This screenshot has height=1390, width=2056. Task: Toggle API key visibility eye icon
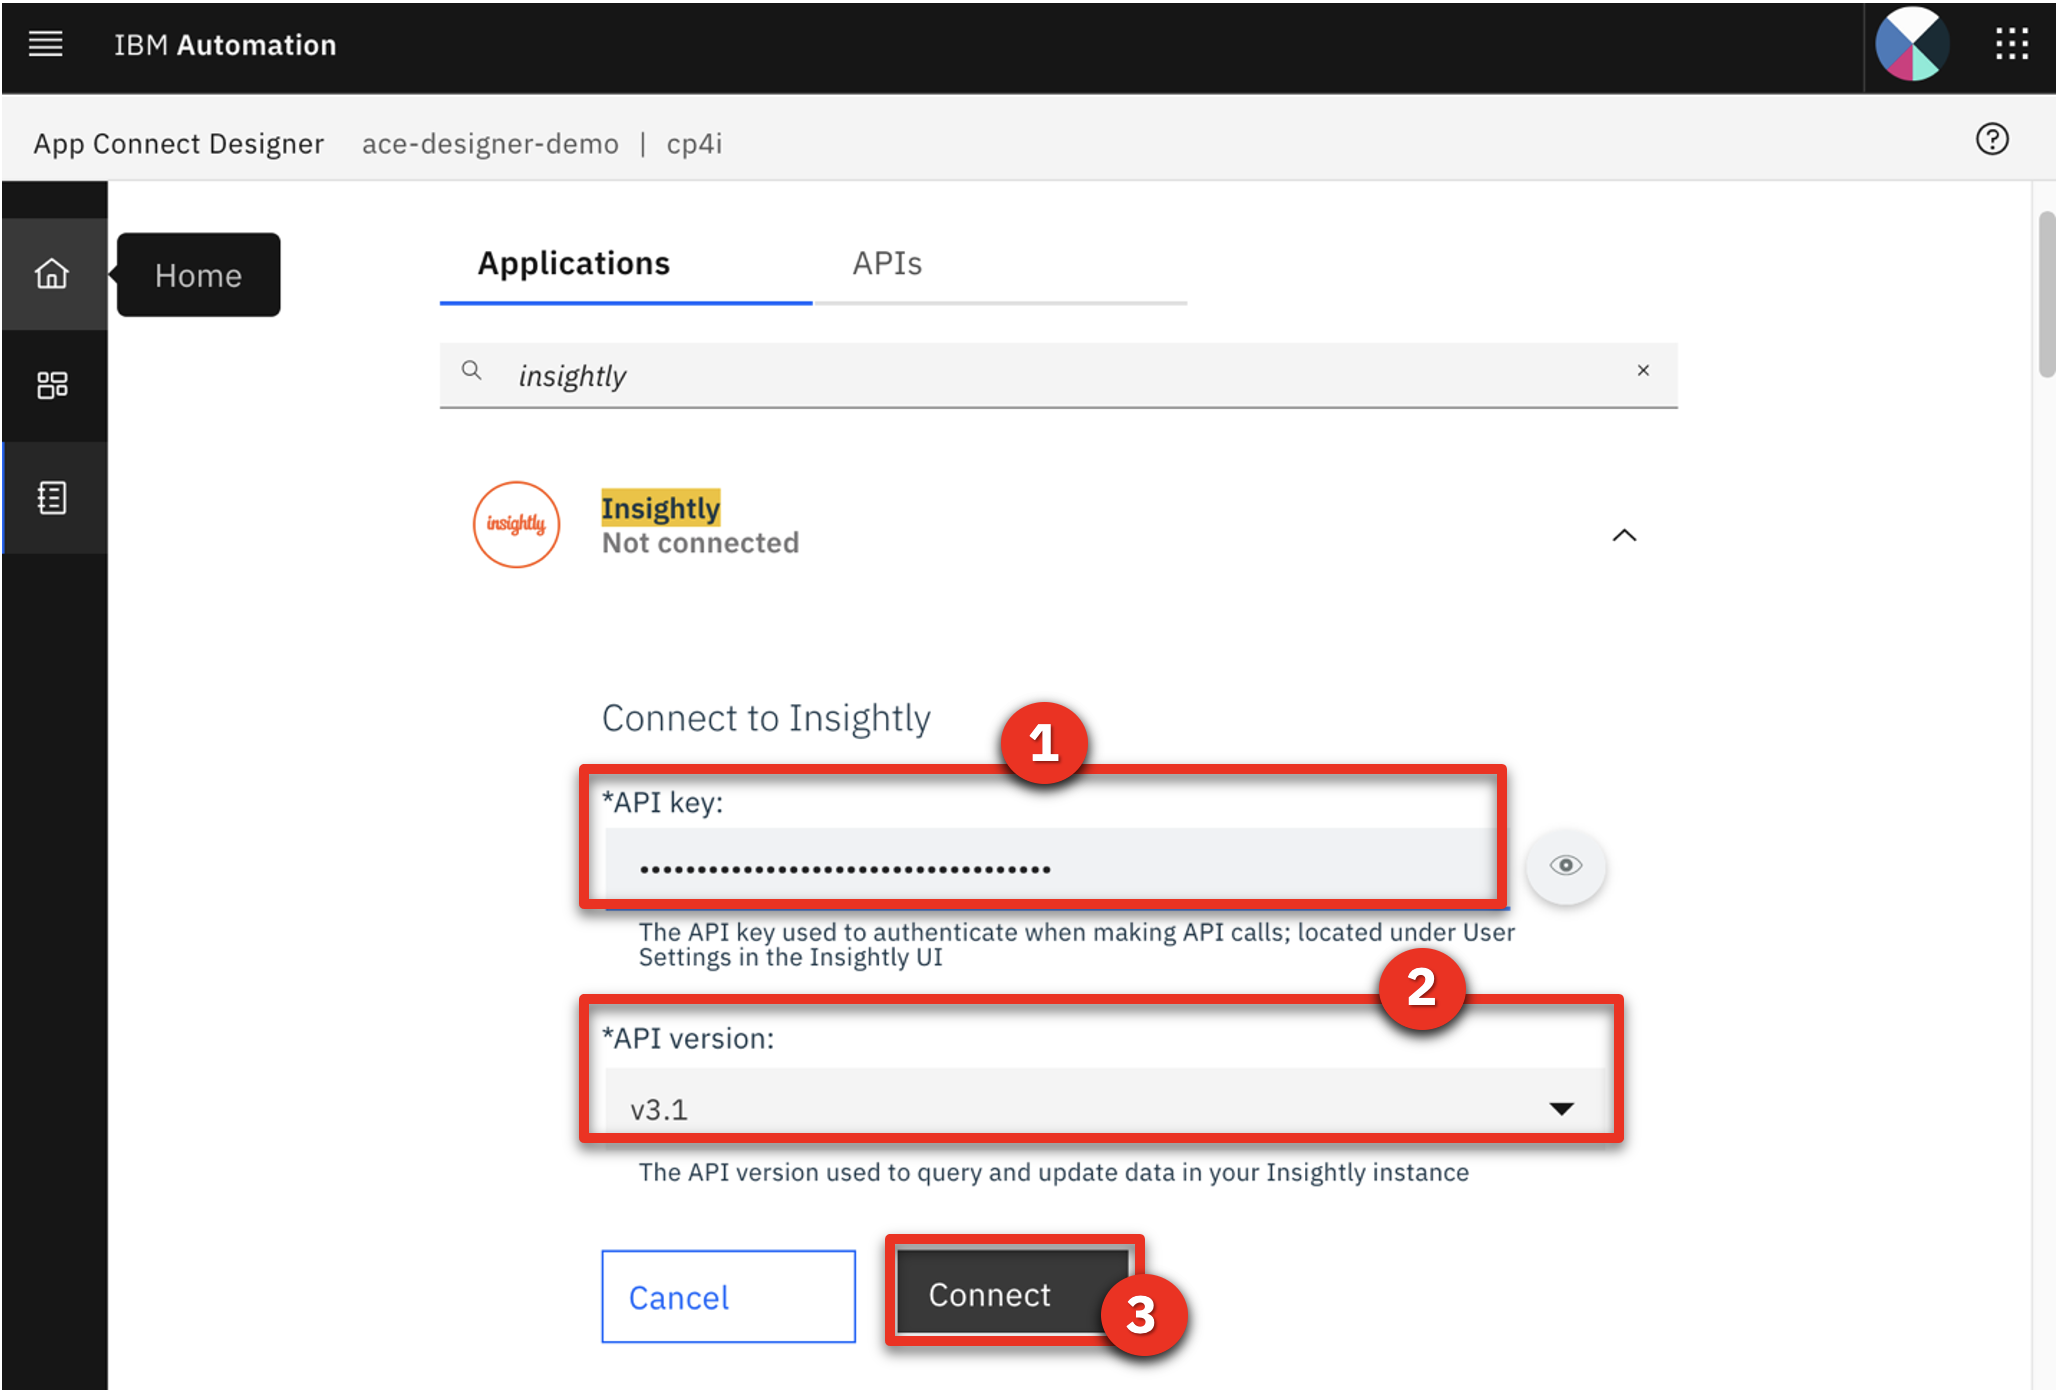pos(1565,865)
